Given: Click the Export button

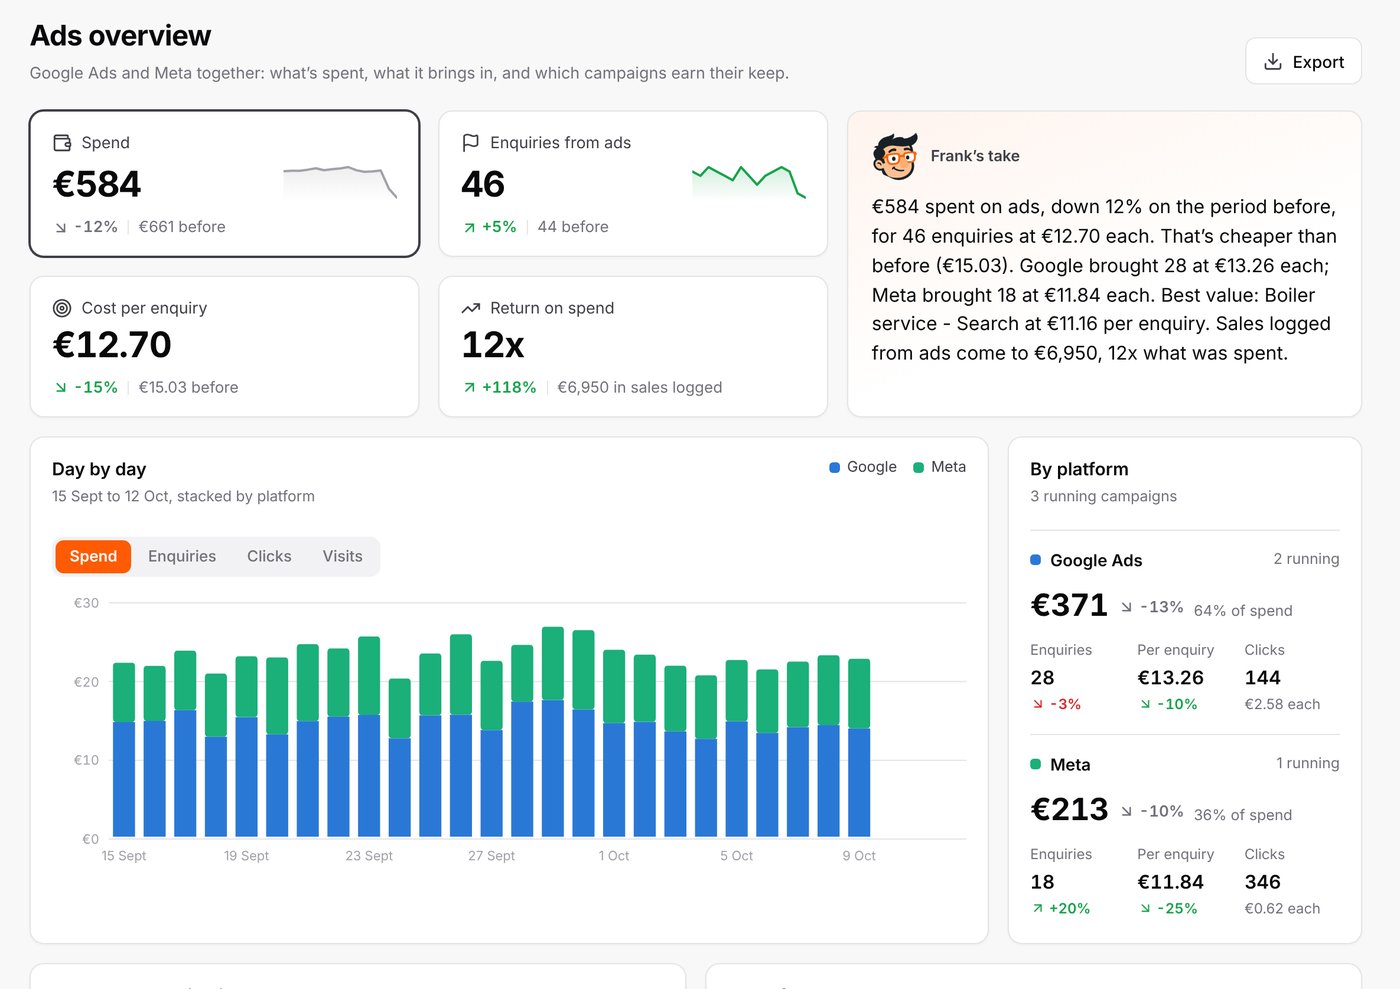Looking at the screenshot, I should tap(1303, 61).
